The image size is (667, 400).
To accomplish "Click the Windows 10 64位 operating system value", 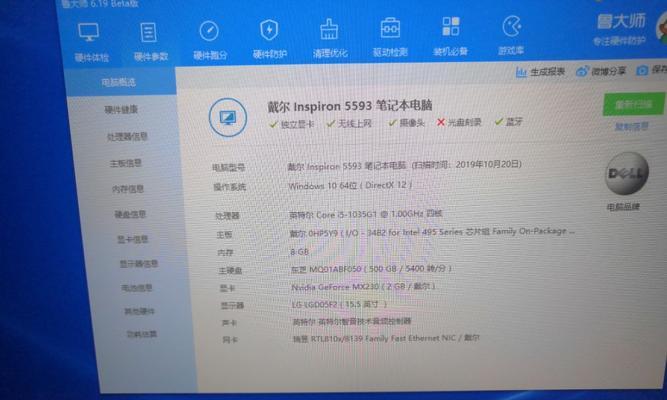I will [x=350, y=186].
